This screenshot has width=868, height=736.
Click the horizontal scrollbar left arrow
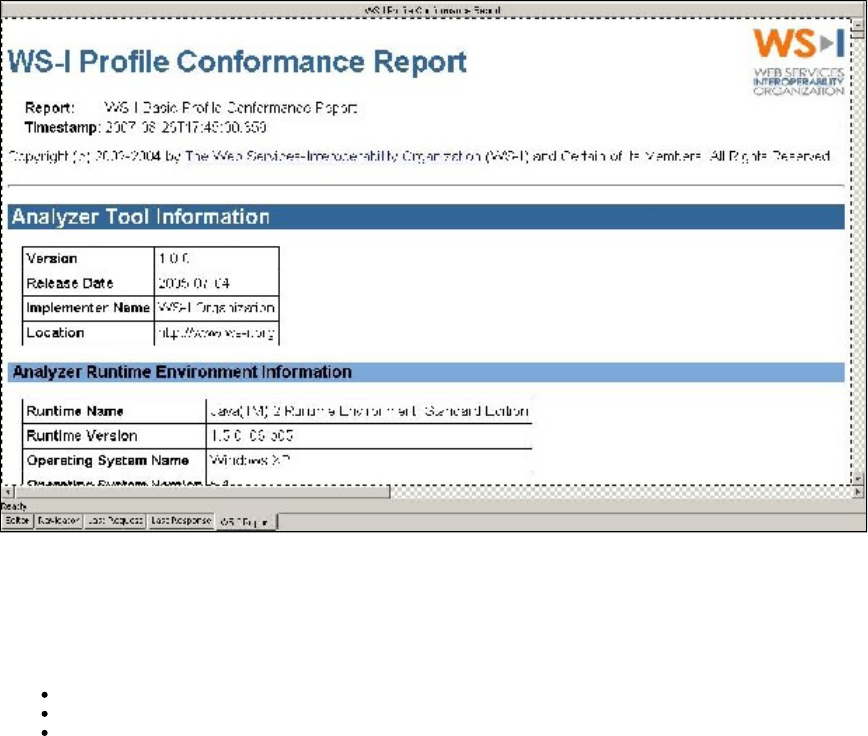(8, 491)
